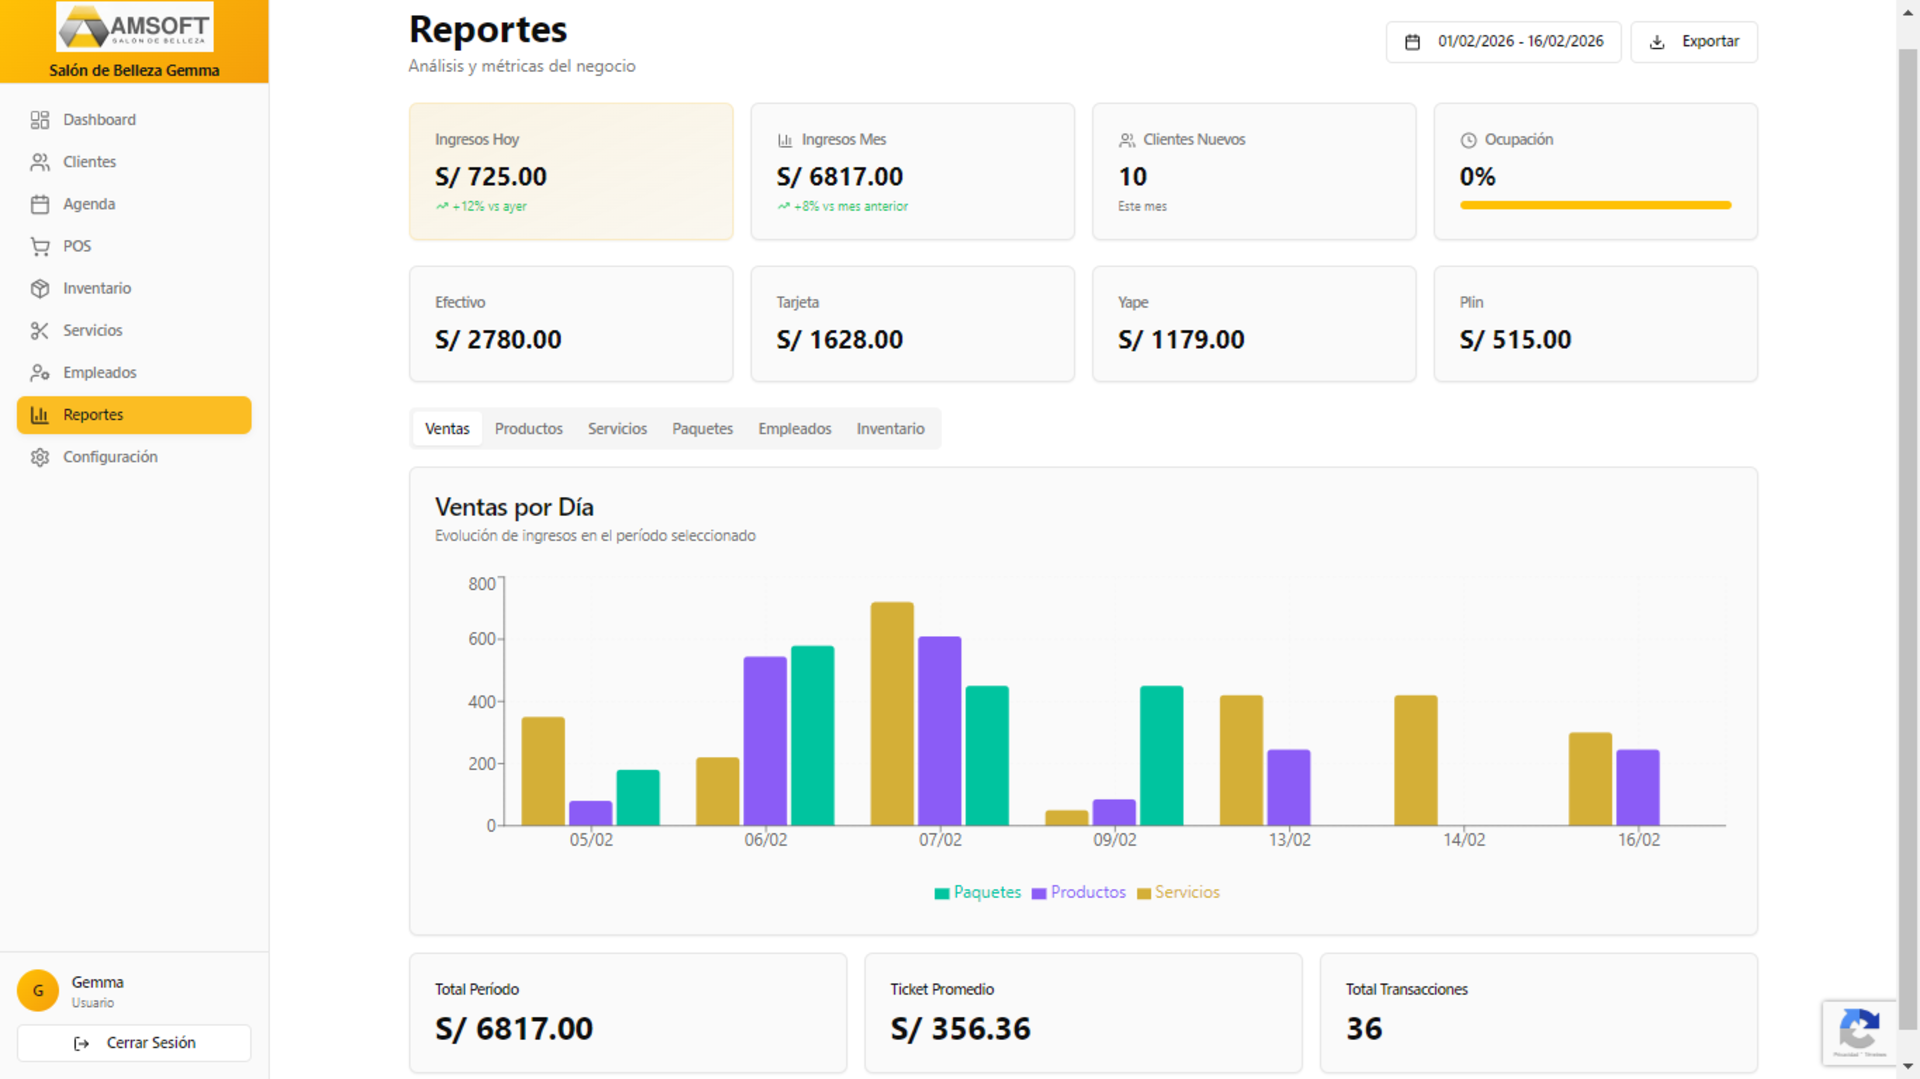Select the Inventario report tab
This screenshot has width=1920, height=1079.
pyautogui.click(x=890, y=428)
